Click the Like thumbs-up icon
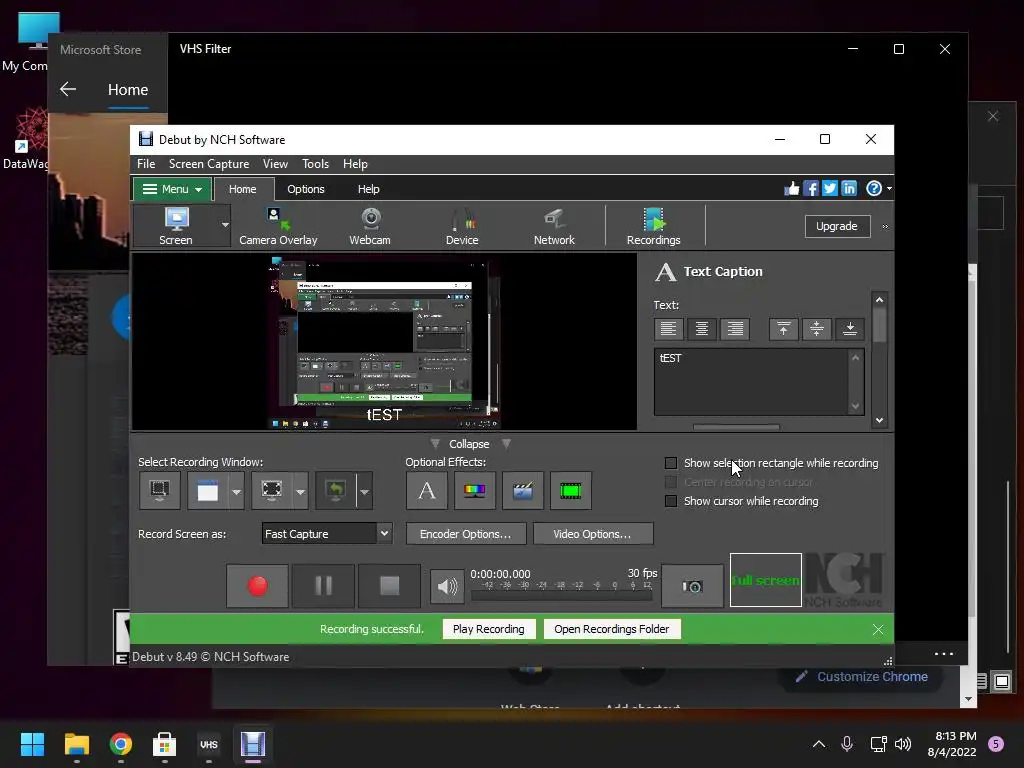Viewport: 1024px width, 768px height. [x=792, y=189]
